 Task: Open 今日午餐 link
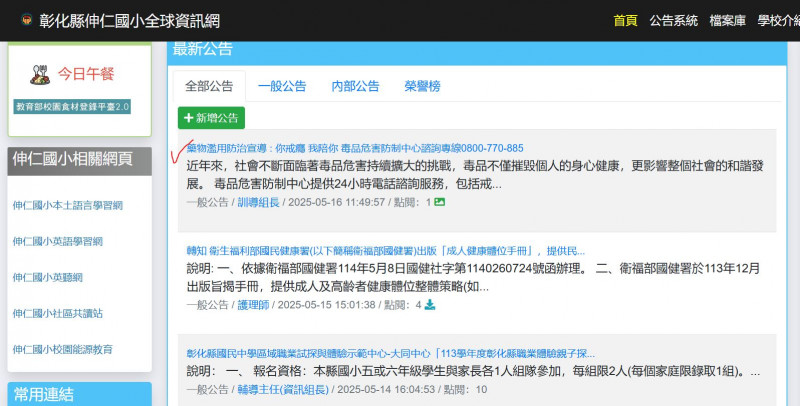click(86, 74)
